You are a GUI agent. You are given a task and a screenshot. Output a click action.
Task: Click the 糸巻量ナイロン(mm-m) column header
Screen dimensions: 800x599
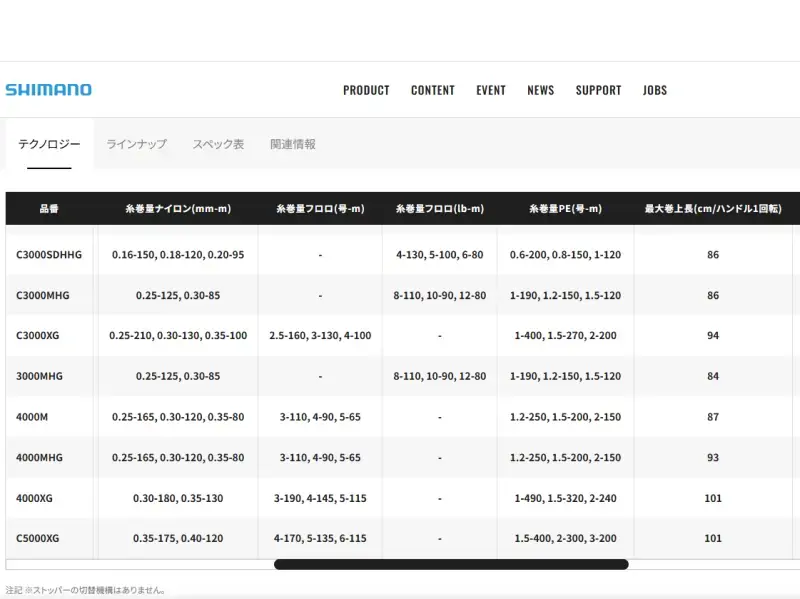178,209
